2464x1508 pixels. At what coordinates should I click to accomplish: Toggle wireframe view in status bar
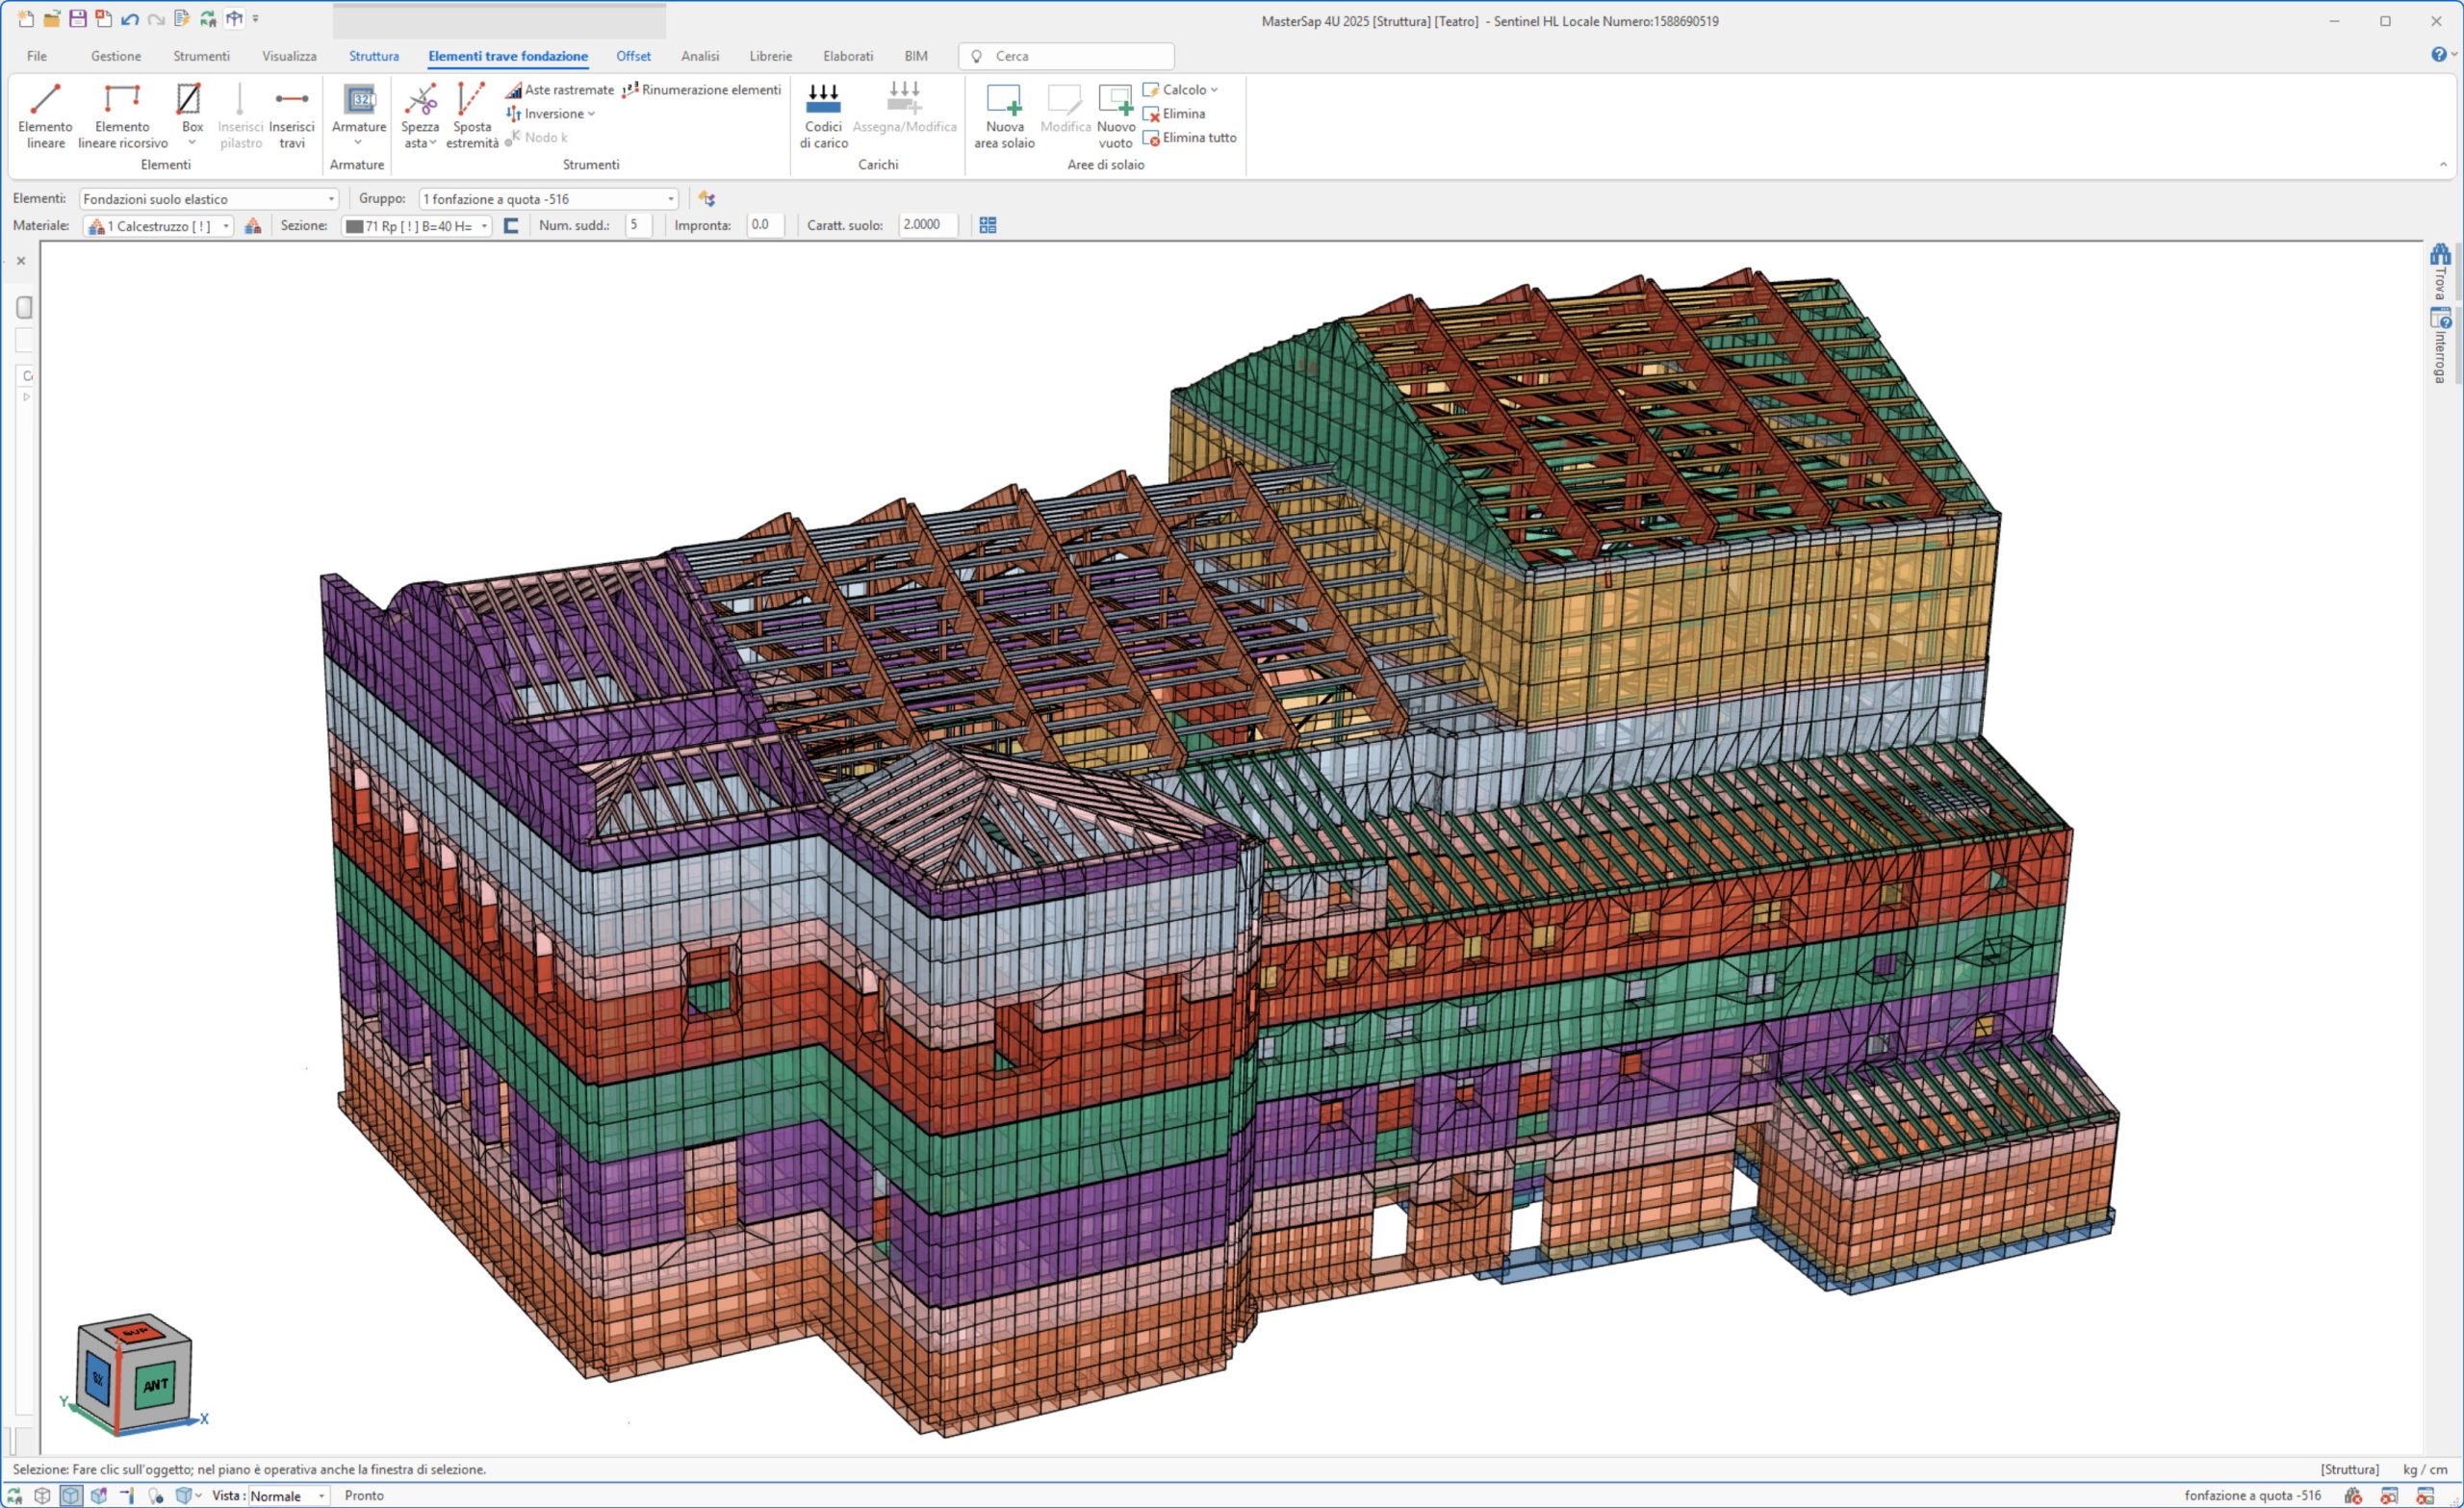[42, 1496]
